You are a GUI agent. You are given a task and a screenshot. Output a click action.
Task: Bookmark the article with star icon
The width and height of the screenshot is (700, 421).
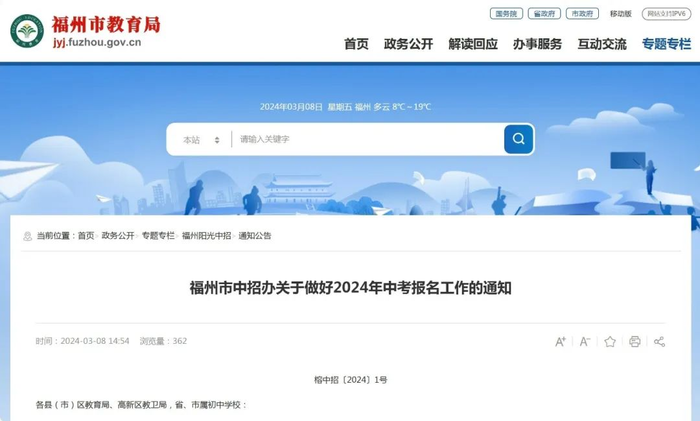click(x=610, y=342)
